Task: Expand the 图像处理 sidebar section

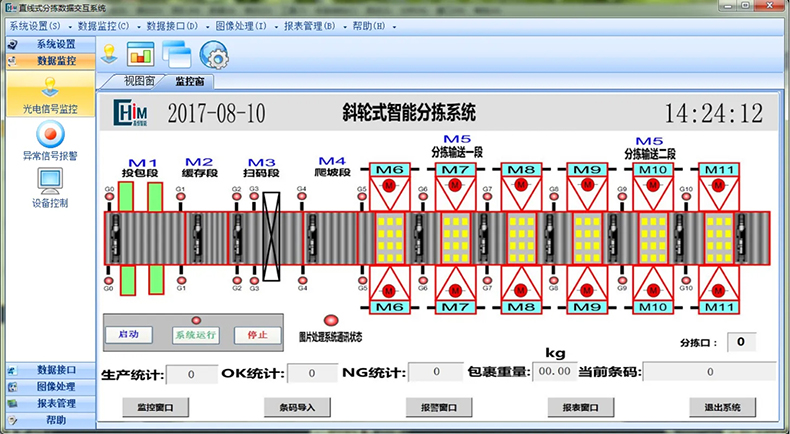Action: click(x=50, y=386)
